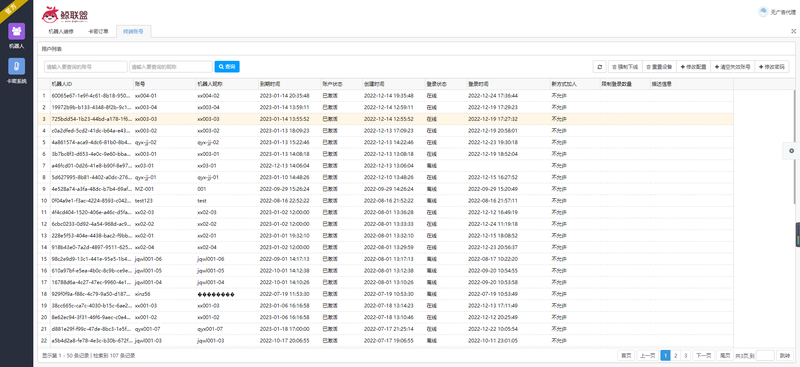
Task: Select the row with account test123
Action: 386,201
